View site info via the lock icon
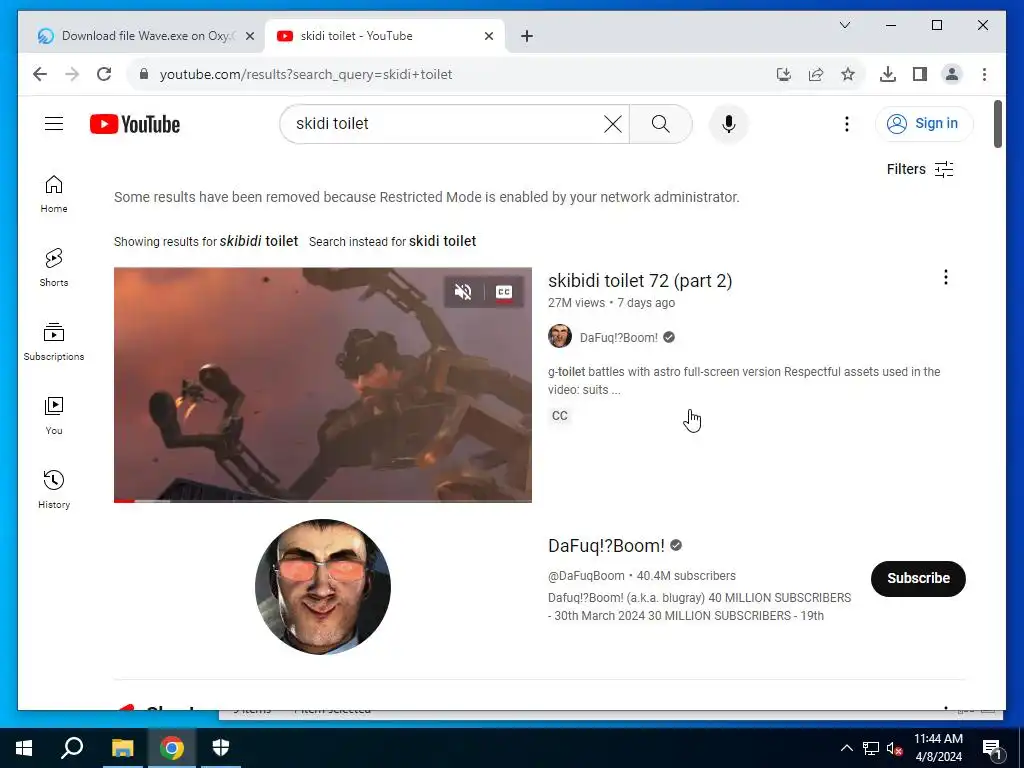The image size is (1024, 768). tap(144, 74)
